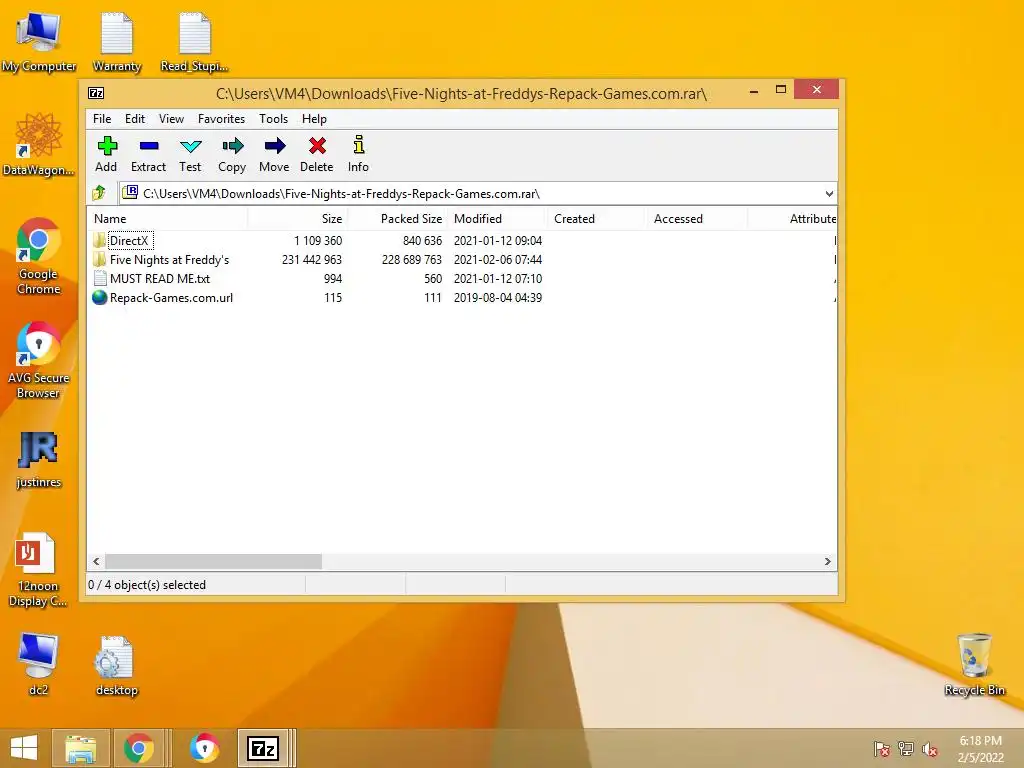
Task: Select the dc2 desktop icon
Action: pyautogui.click(x=38, y=664)
